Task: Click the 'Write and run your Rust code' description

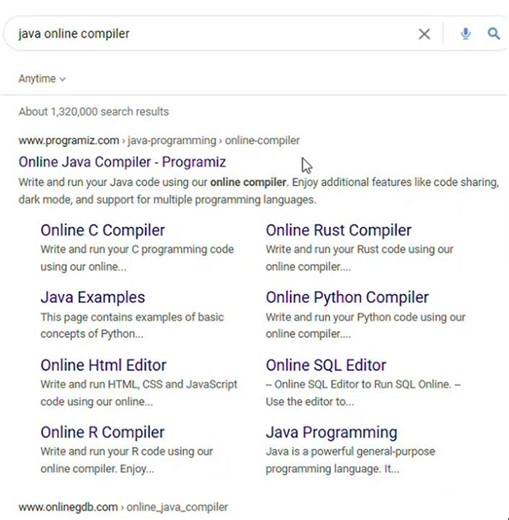Action: point(359,258)
